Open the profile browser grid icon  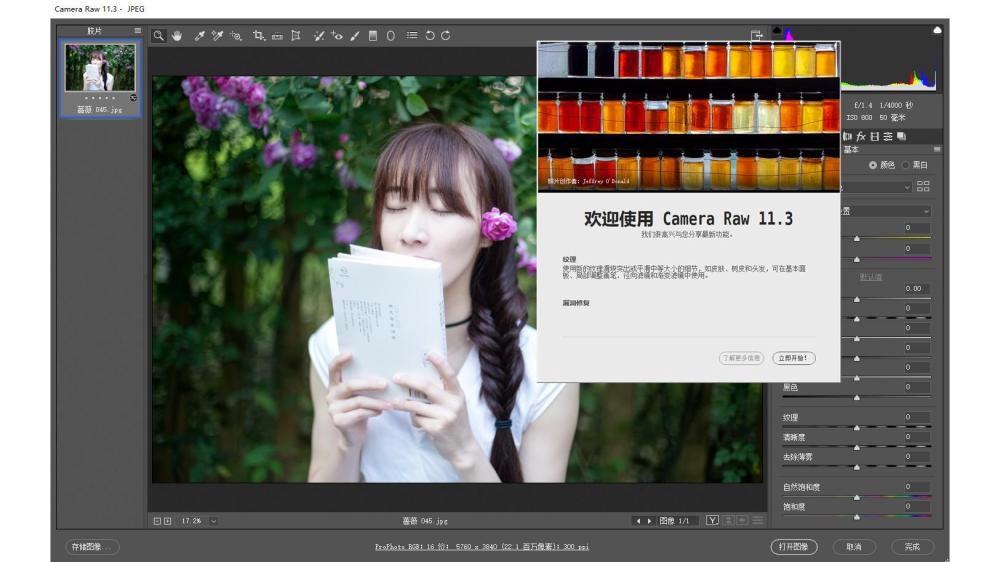tap(923, 186)
